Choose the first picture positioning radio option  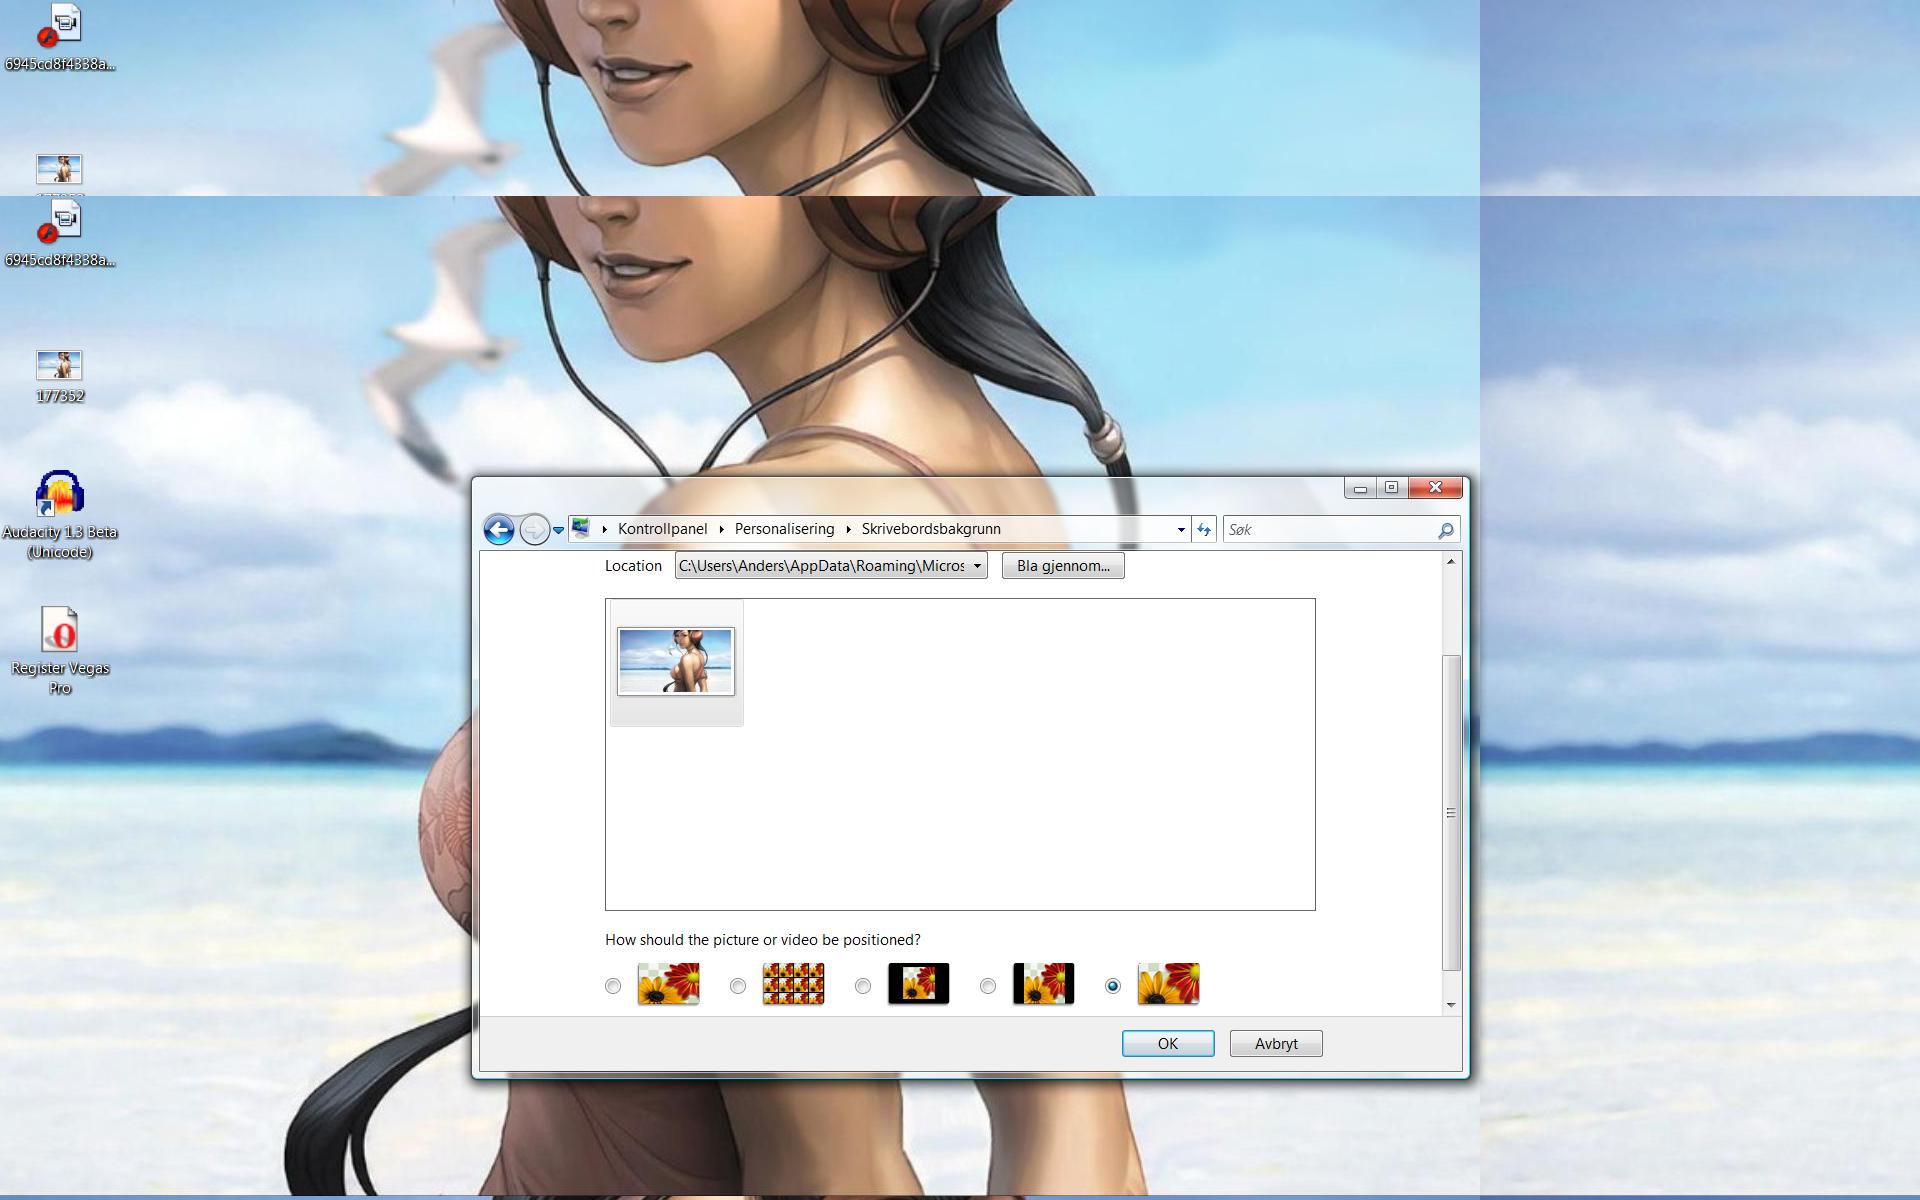coord(613,986)
